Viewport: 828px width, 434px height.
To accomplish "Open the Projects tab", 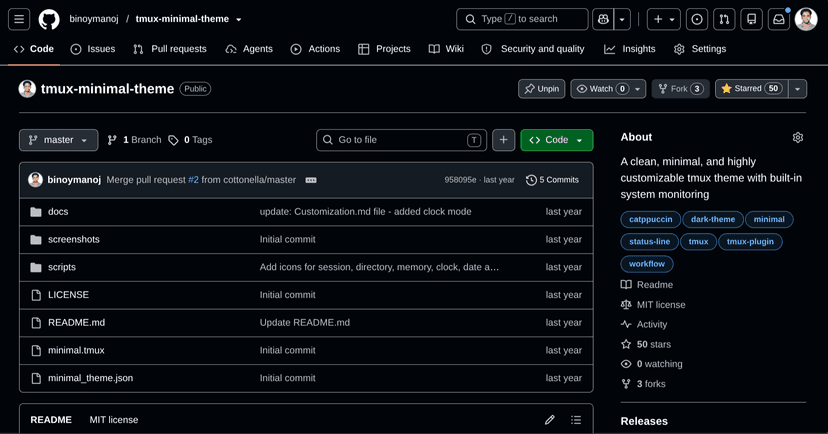I will point(384,49).
